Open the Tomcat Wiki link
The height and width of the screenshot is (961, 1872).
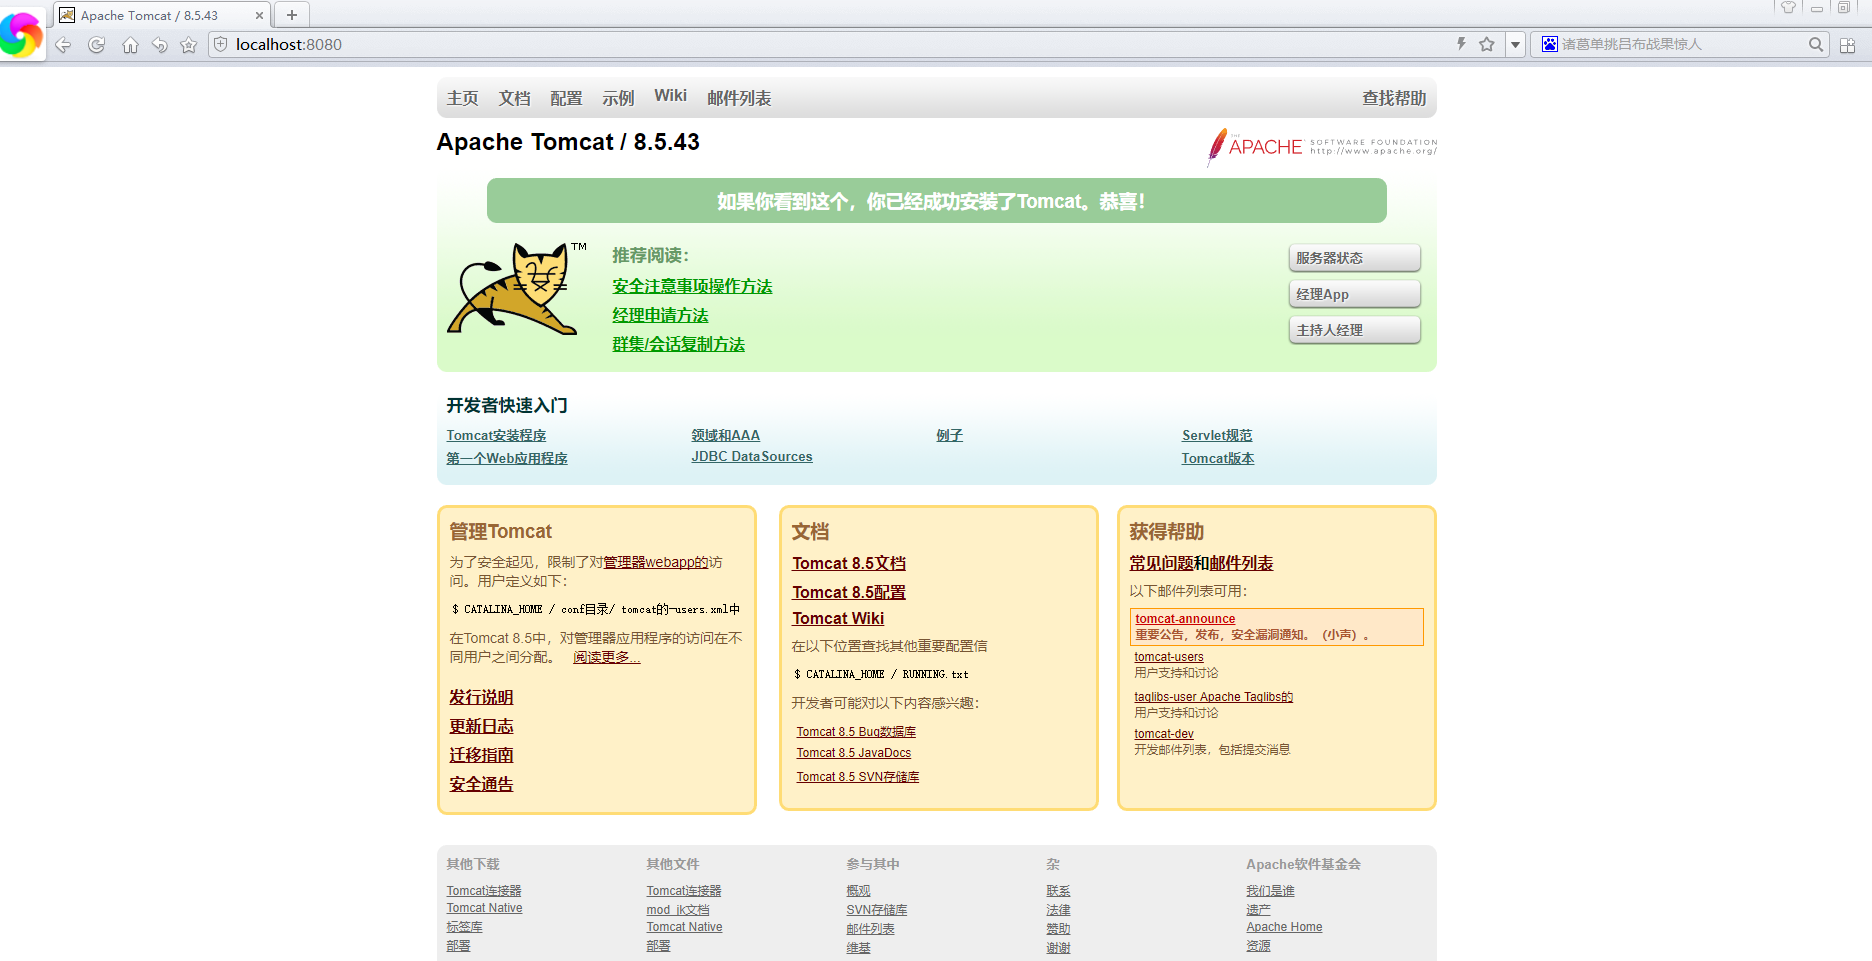[838, 619]
